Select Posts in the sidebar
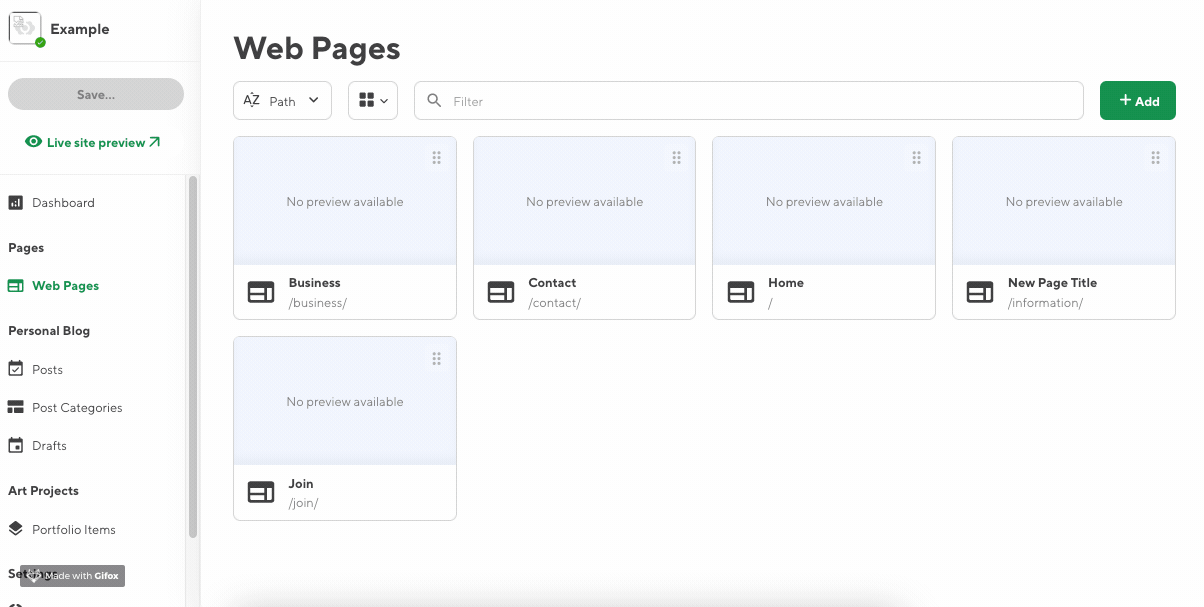 [47, 370]
